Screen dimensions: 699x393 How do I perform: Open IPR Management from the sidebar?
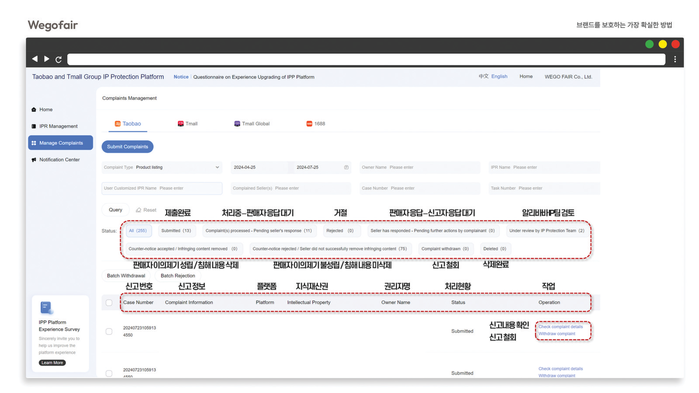[x=58, y=126]
